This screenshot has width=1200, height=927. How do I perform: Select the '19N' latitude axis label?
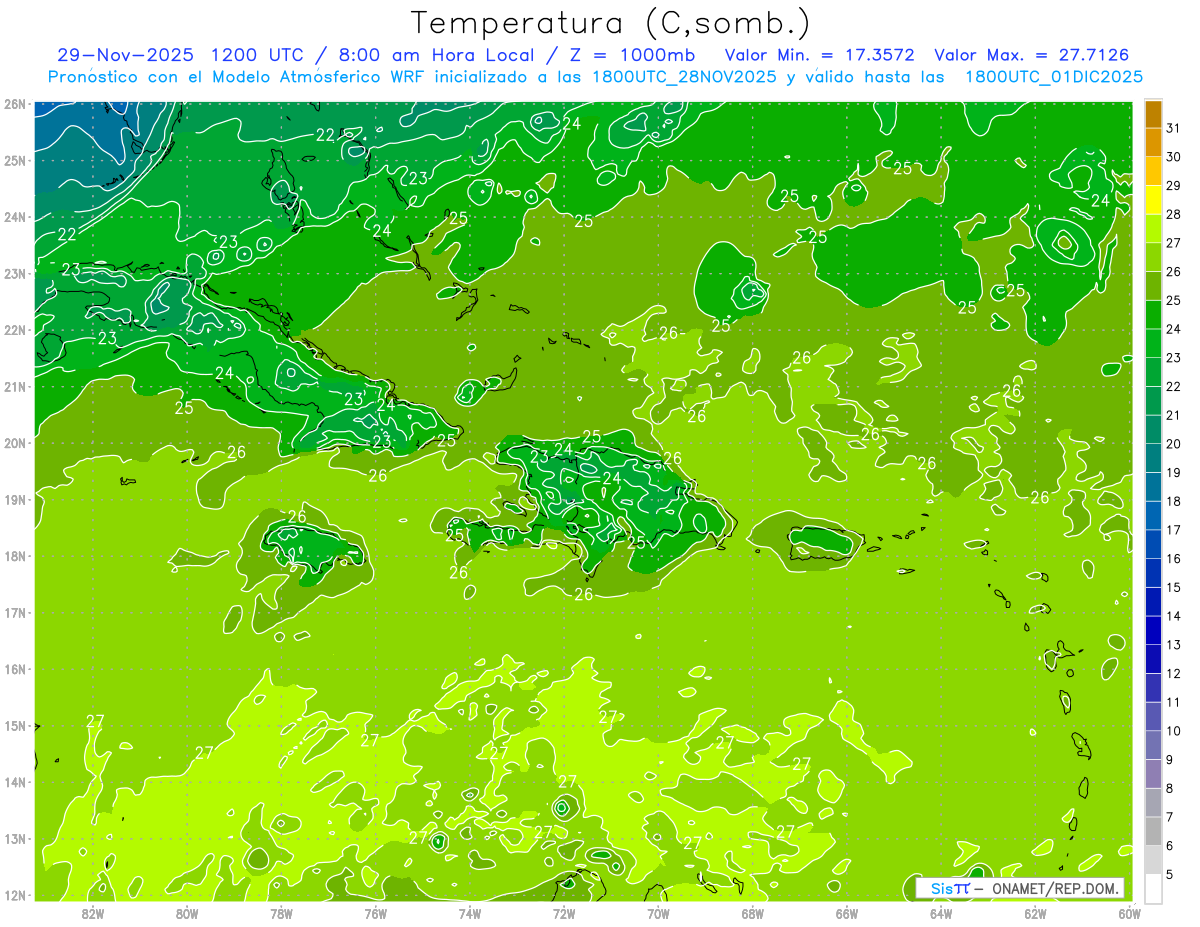(14, 499)
